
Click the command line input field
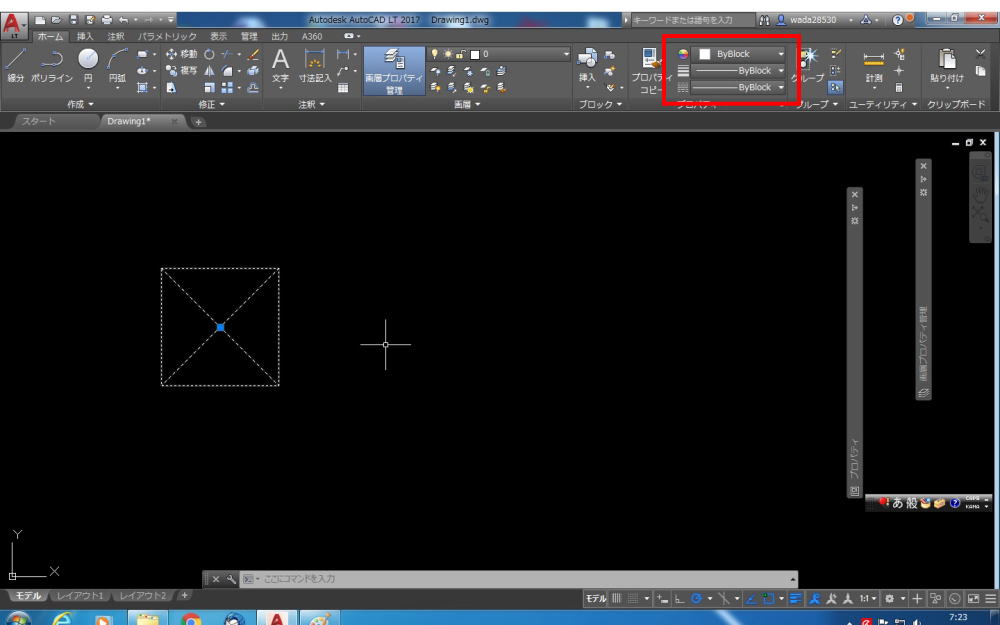[518, 579]
